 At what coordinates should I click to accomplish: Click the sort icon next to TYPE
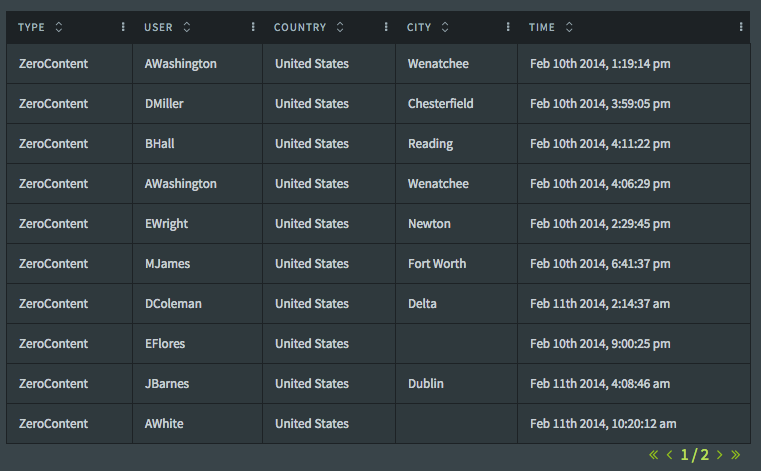(x=58, y=27)
